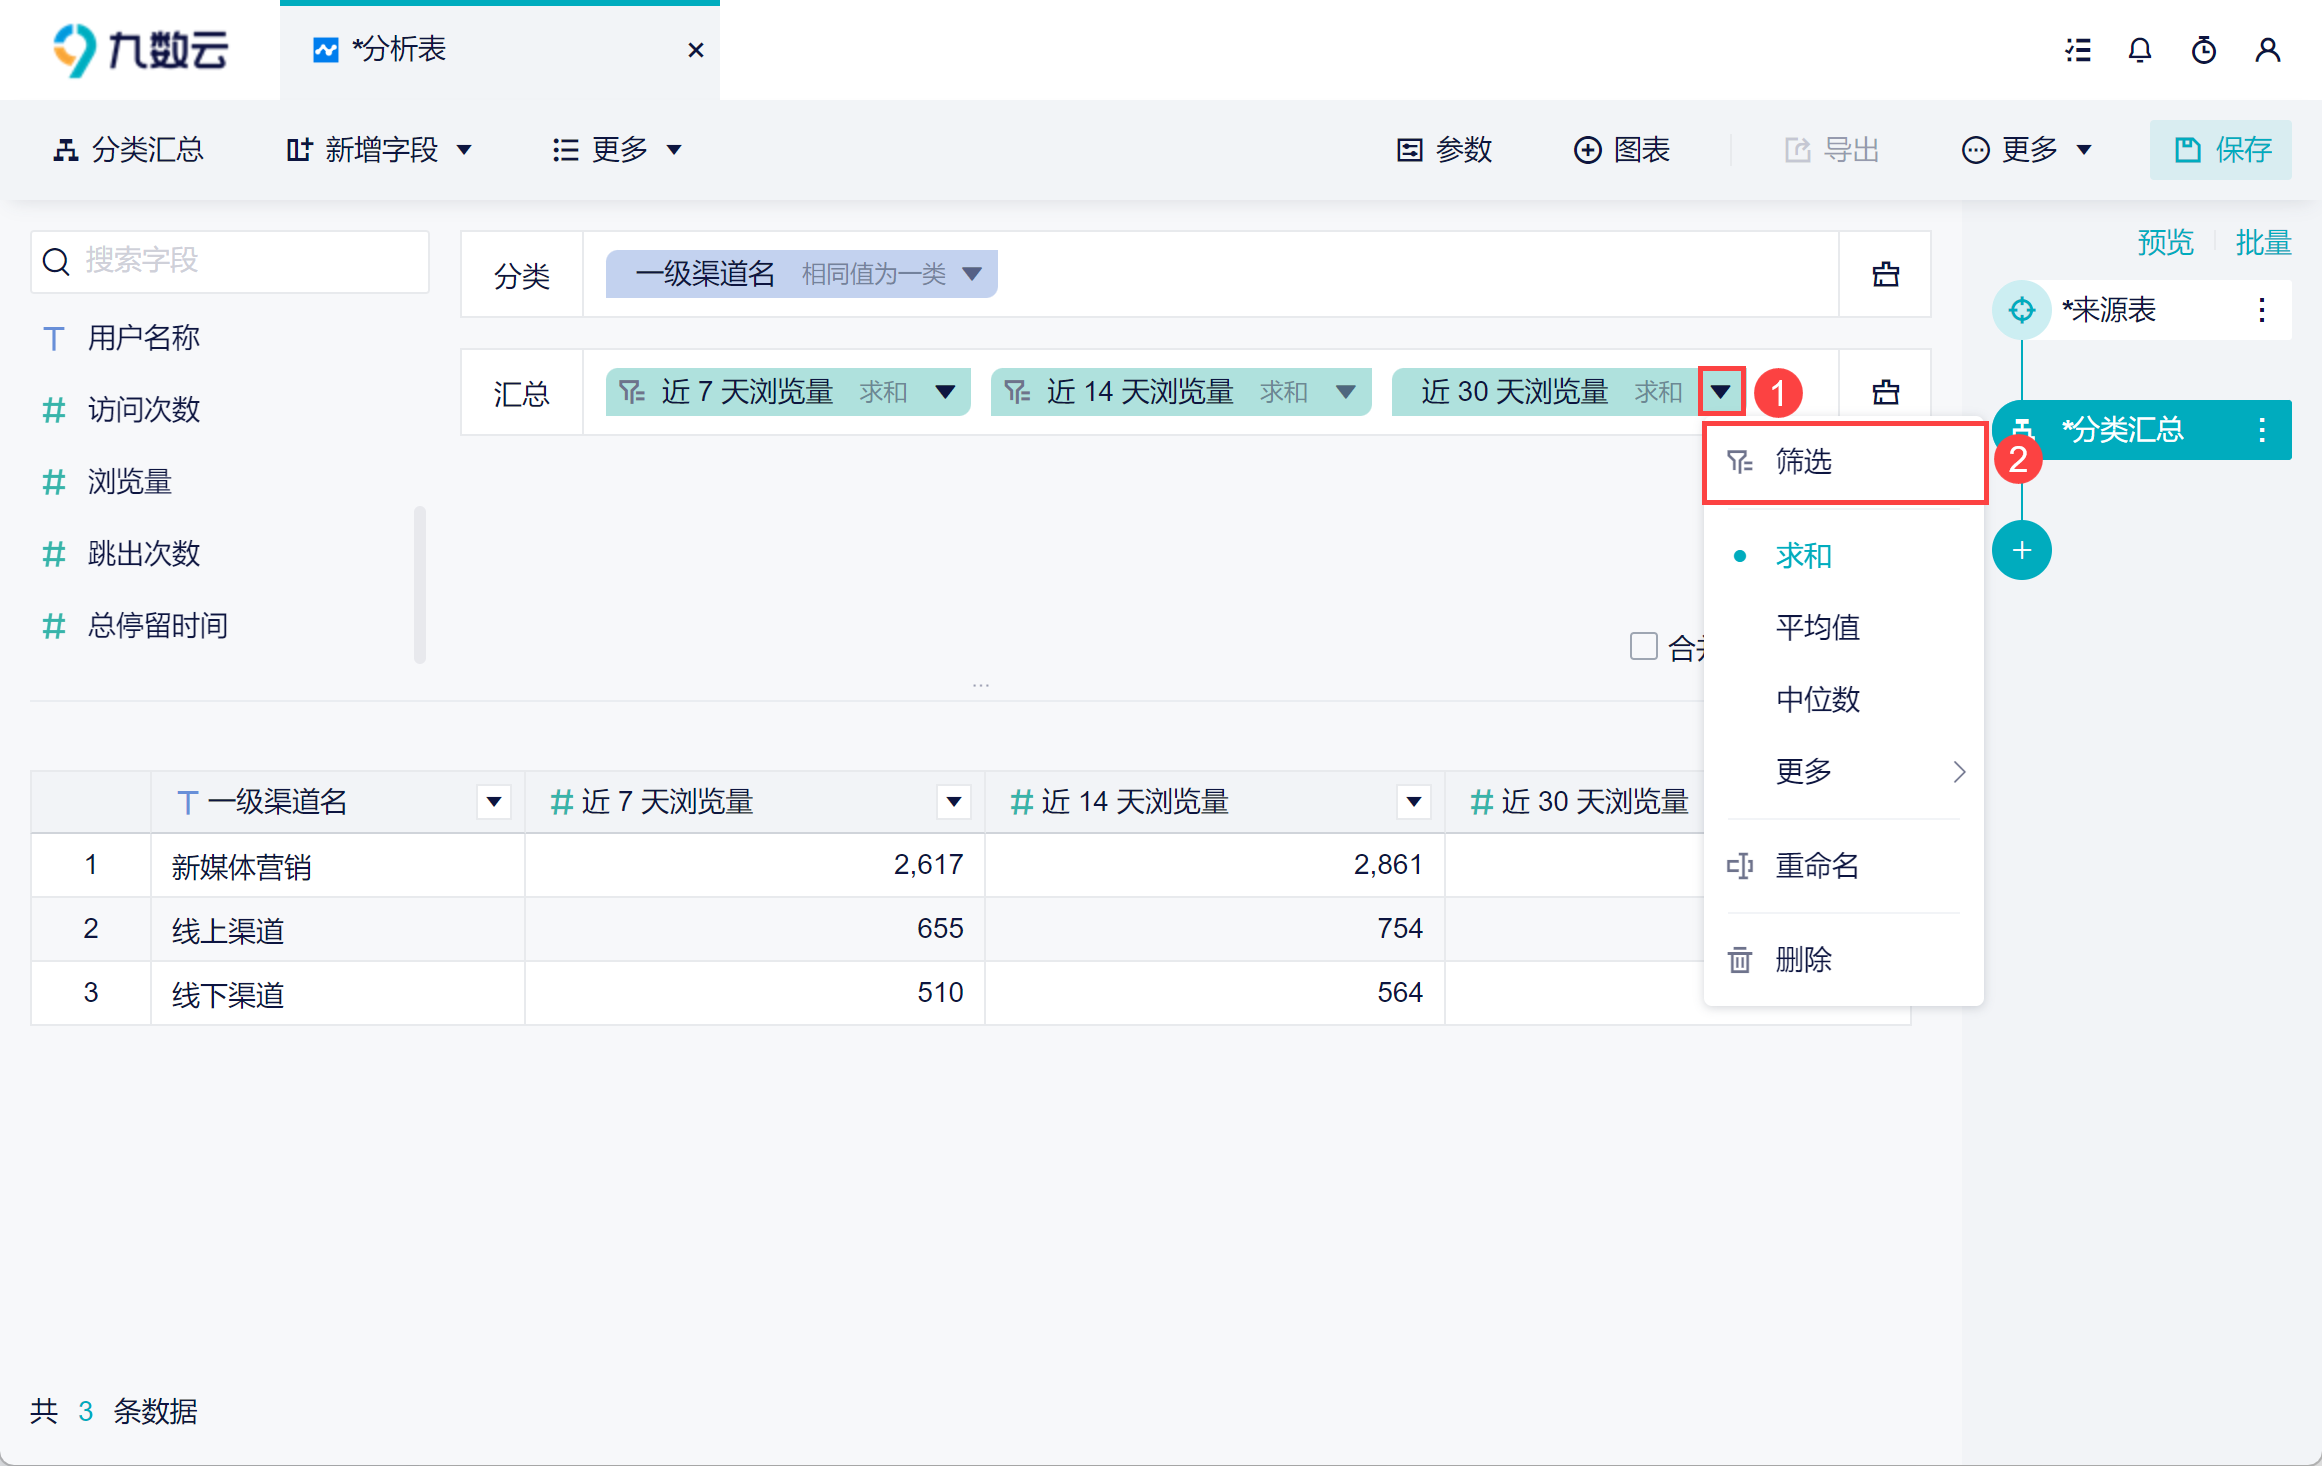2322x1466 pixels.
Task: Click the timer clock icon
Action: pos(2203,50)
